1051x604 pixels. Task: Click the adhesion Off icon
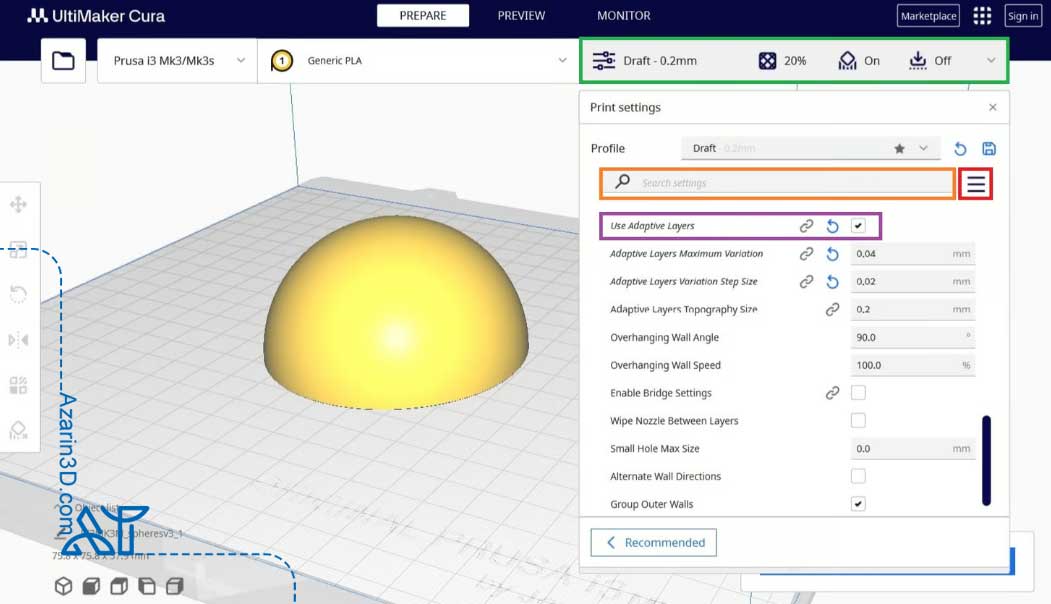917,61
